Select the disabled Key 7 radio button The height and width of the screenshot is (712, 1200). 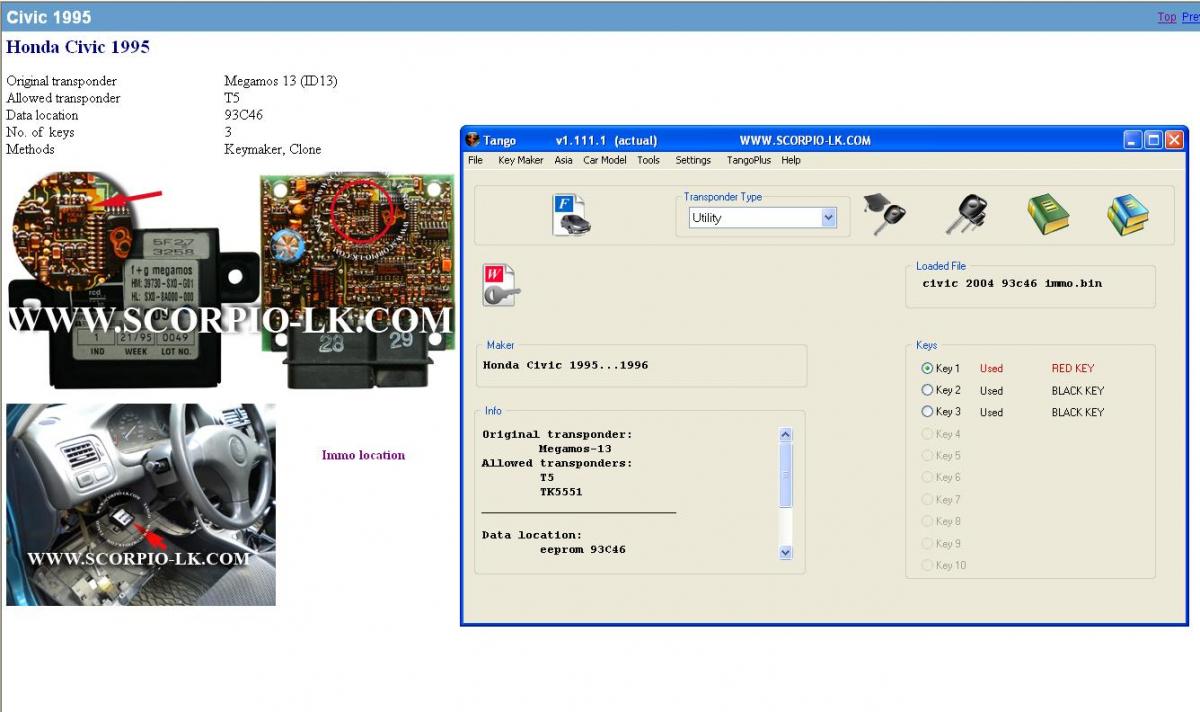pos(927,499)
